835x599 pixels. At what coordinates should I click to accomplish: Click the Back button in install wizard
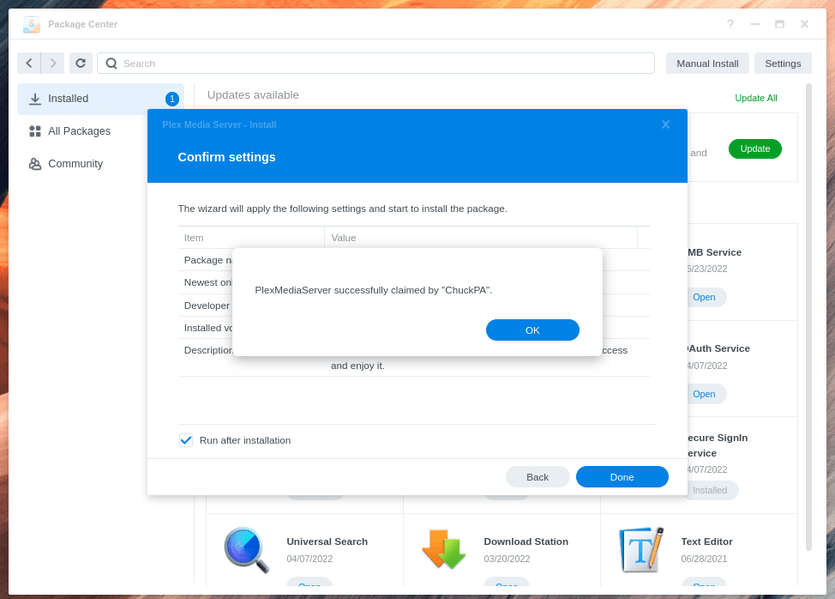pos(537,477)
